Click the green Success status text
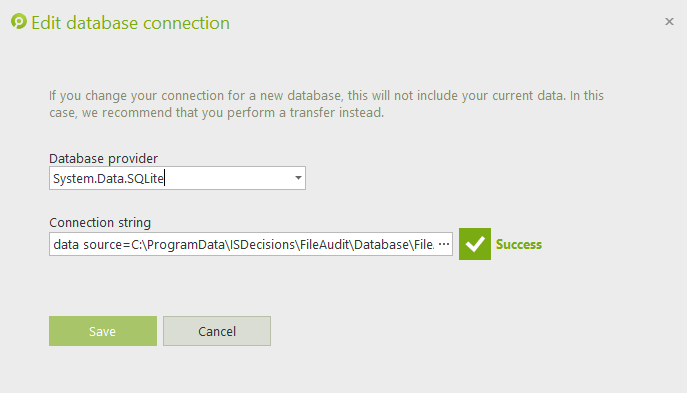The image size is (687, 393). click(x=519, y=244)
